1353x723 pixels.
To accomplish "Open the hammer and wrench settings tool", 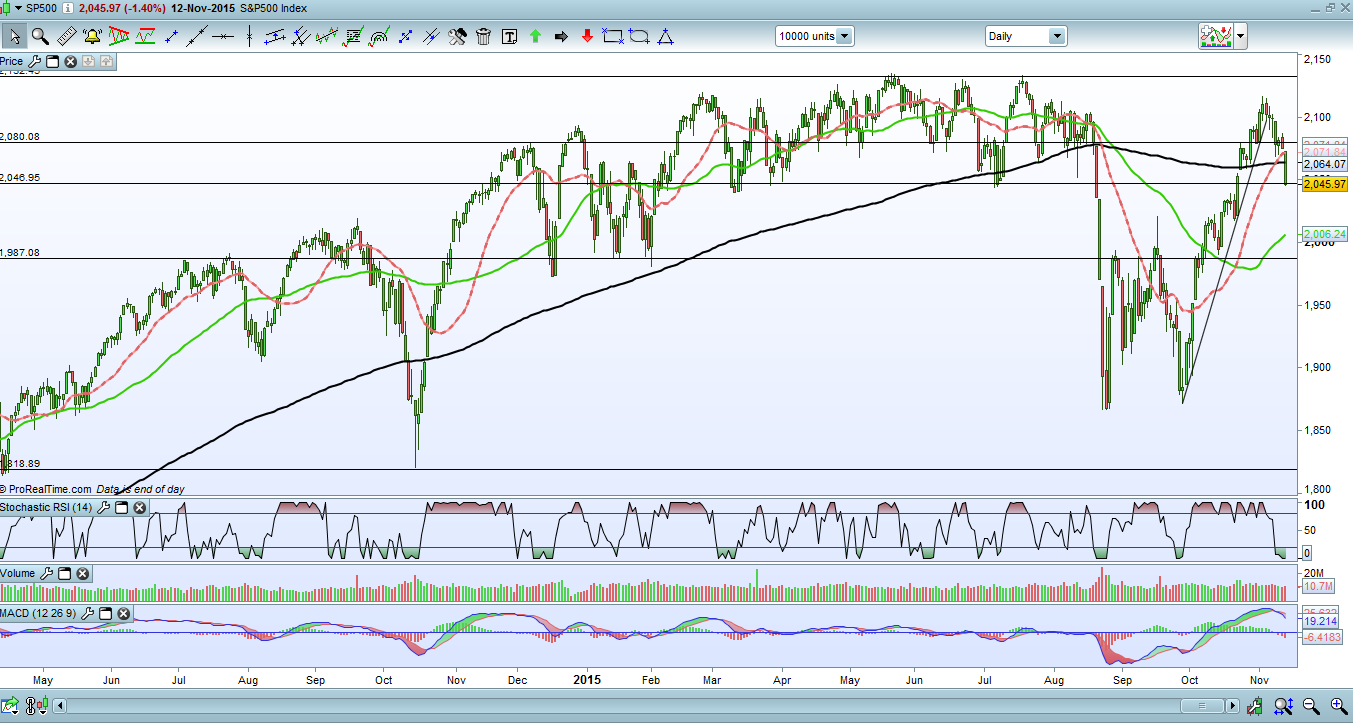I will [x=458, y=37].
